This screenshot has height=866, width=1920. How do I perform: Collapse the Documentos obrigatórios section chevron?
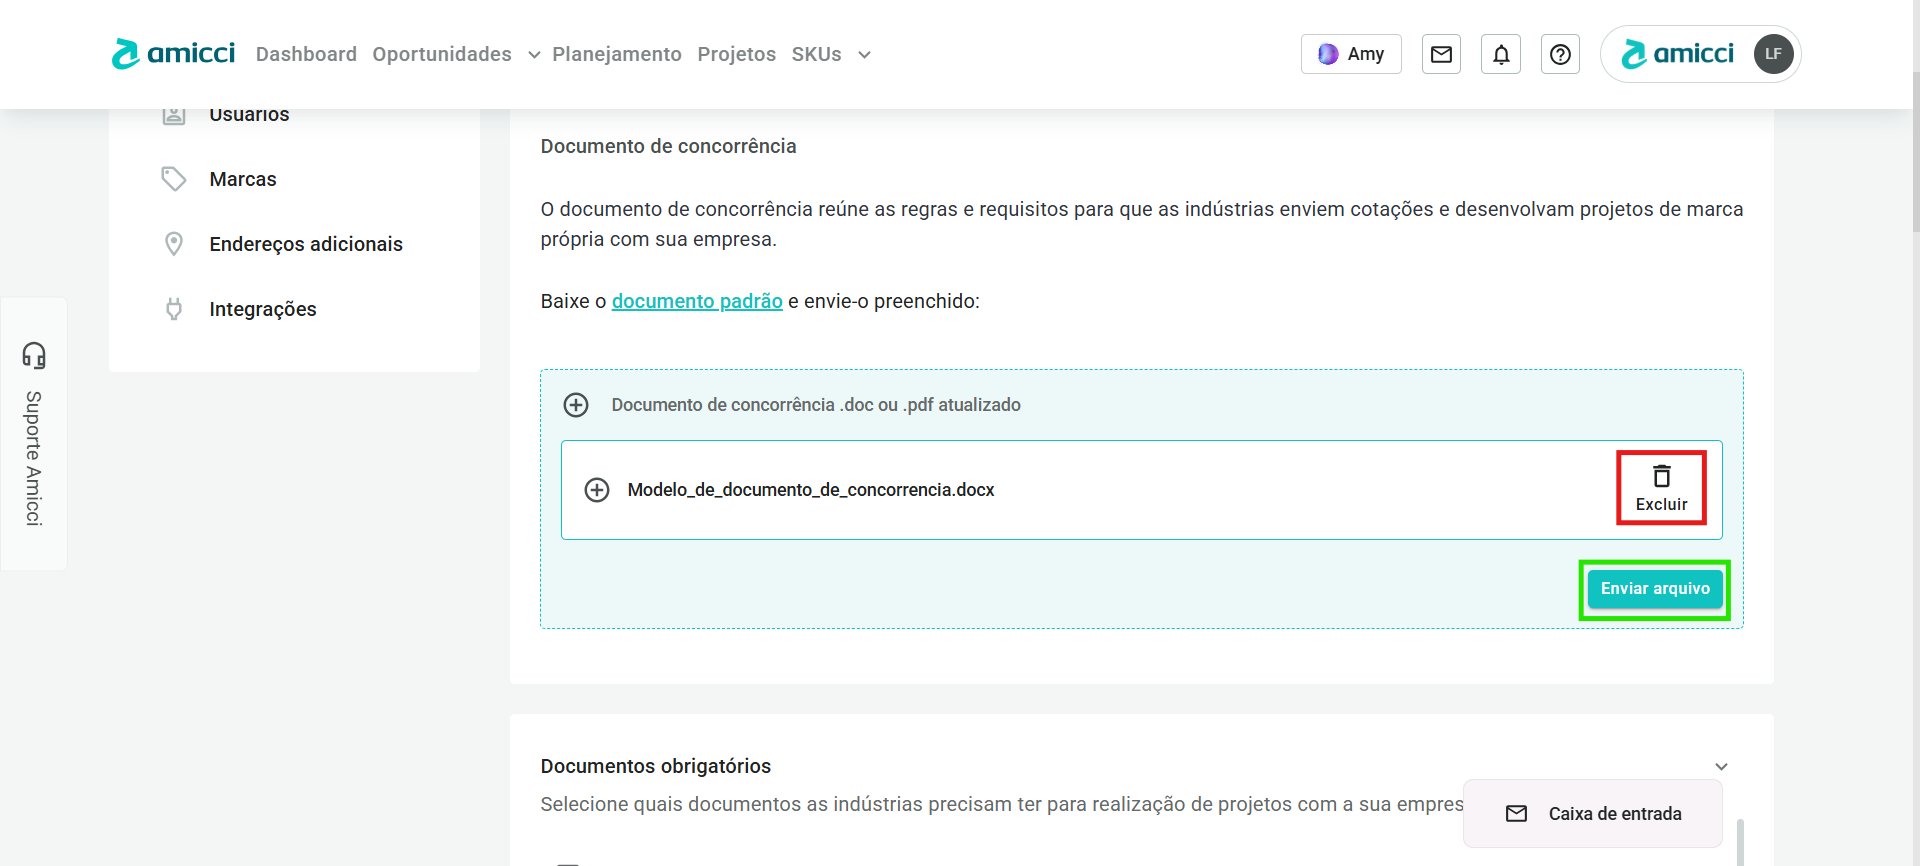point(1721,767)
